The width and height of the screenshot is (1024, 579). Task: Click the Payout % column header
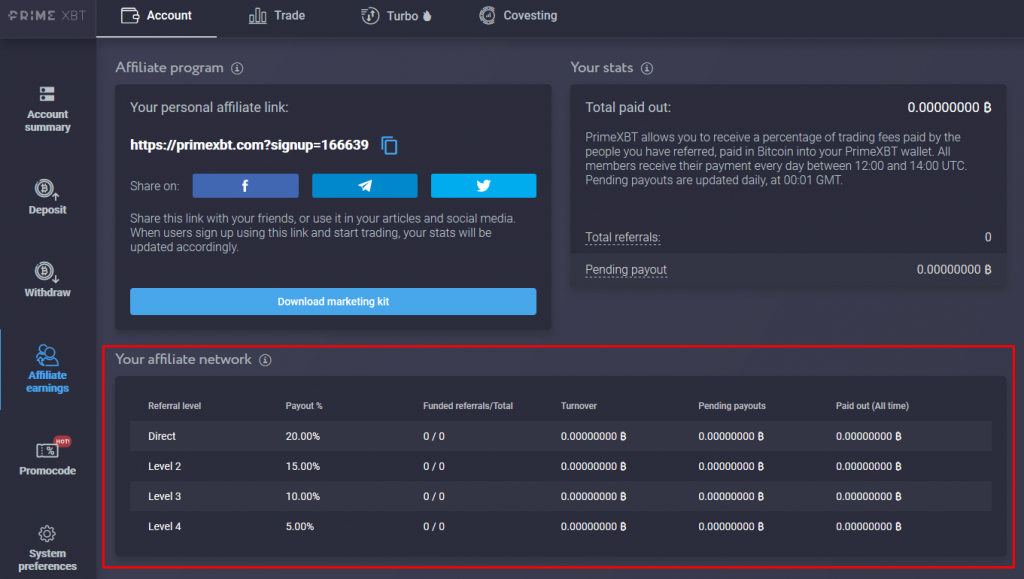coord(304,405)
